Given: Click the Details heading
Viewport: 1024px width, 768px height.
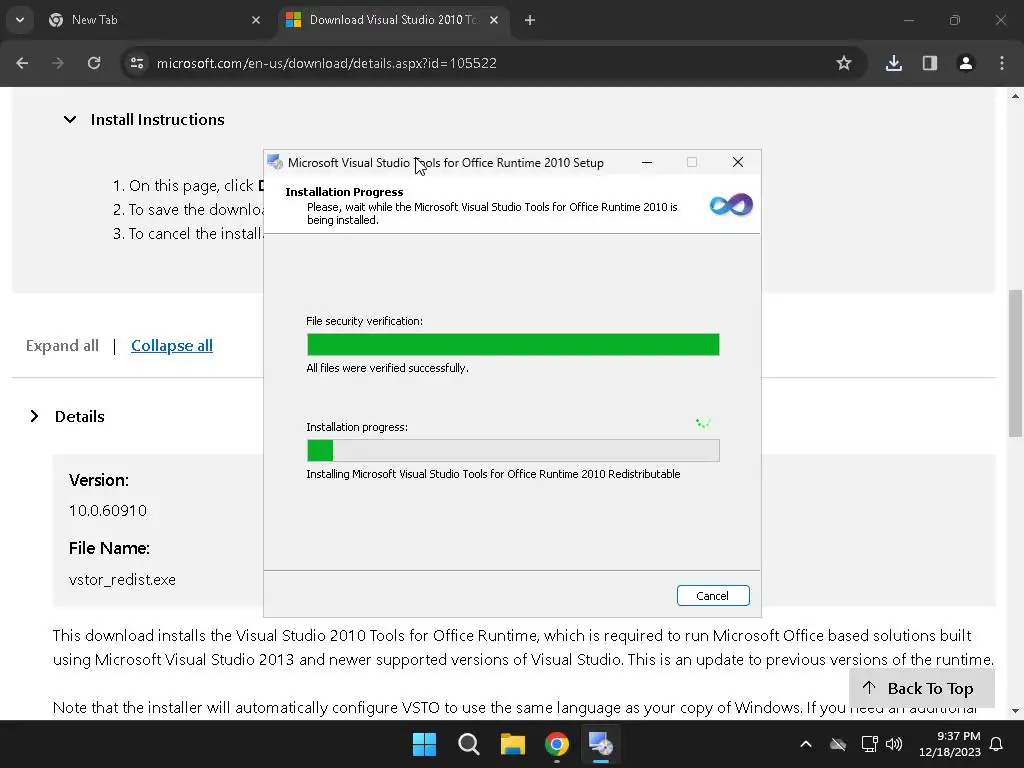Looking at the screenshot, I should click(x=80, y=417).
